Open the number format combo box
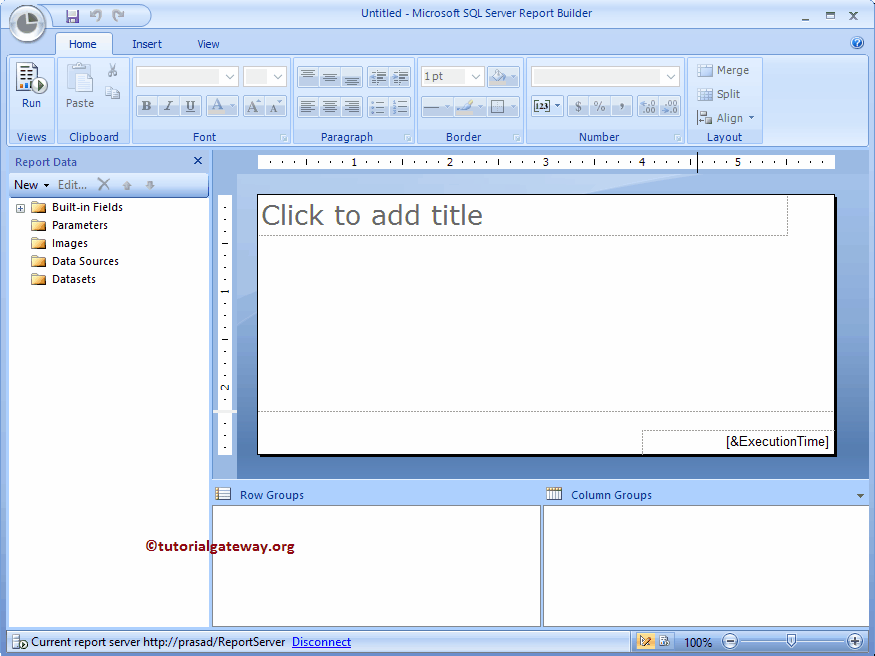 pyautogui.click(x=605, y=76)
